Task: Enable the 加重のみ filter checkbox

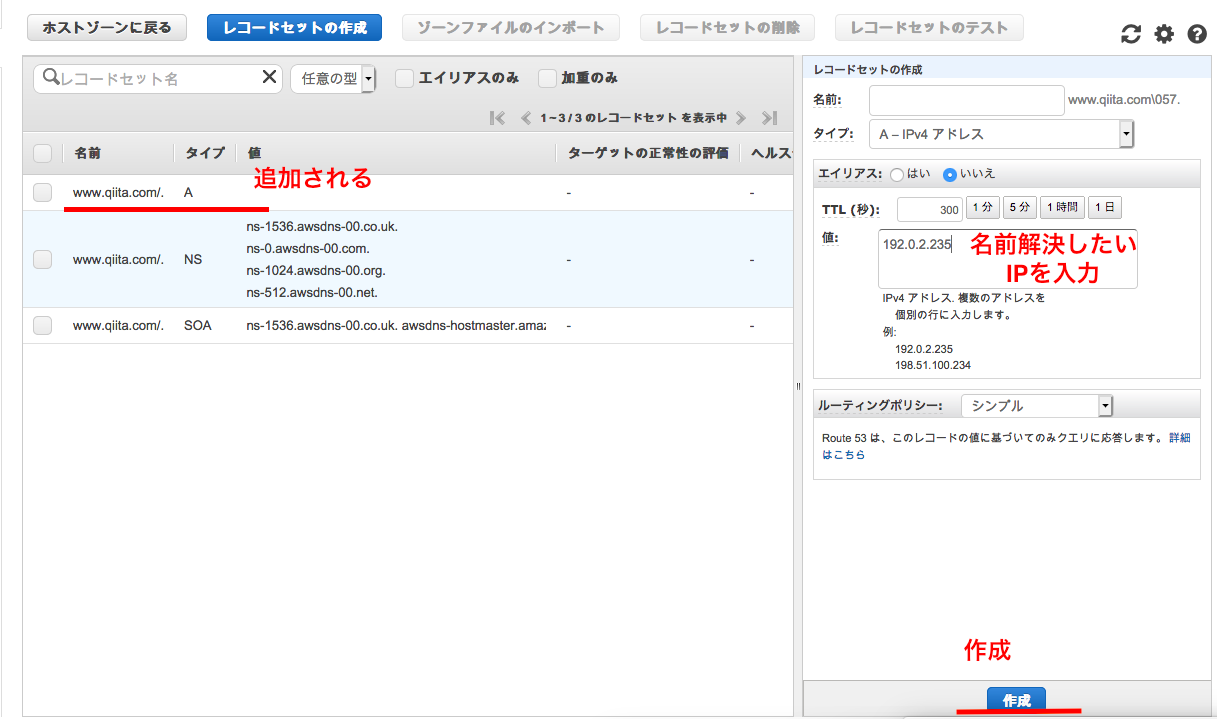Action: click(x=547, y=77)
